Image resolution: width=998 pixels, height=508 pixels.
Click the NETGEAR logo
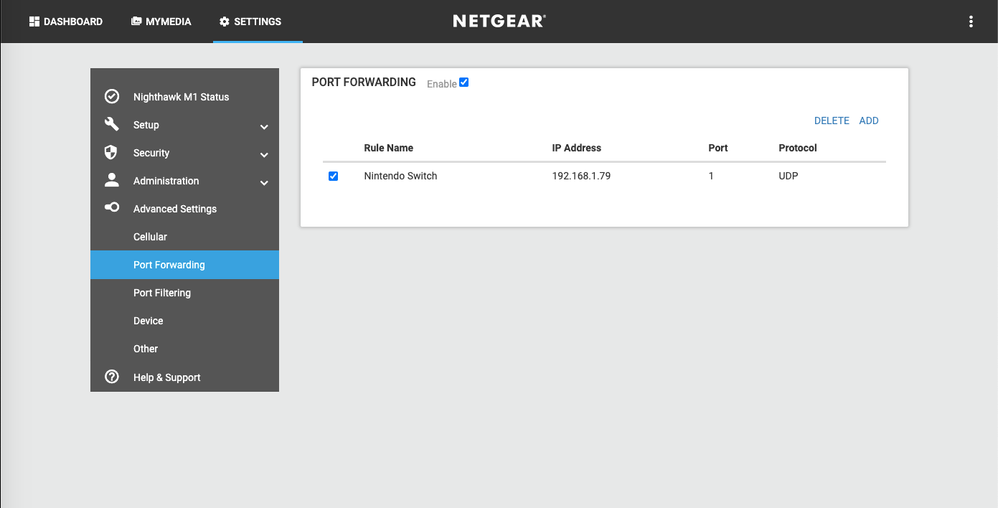click(x=499, y=21)
